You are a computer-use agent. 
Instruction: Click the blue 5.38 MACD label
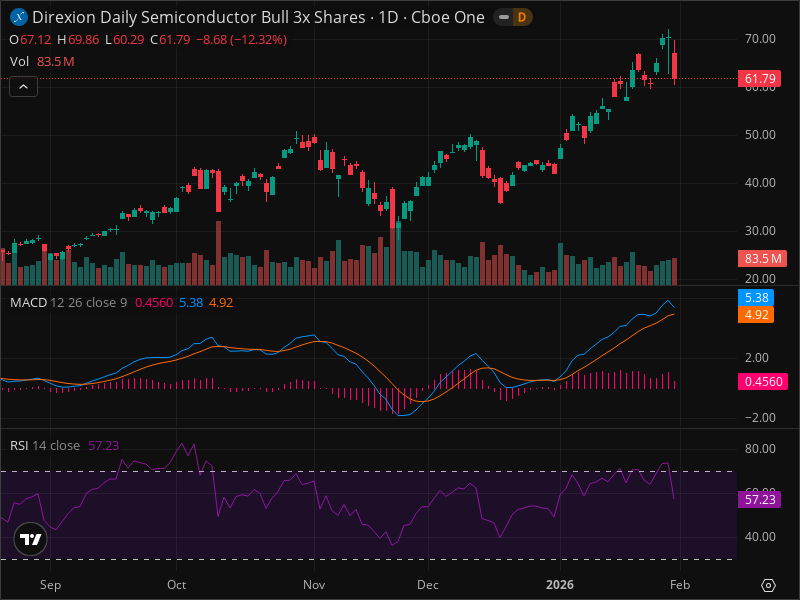point(756,297)
